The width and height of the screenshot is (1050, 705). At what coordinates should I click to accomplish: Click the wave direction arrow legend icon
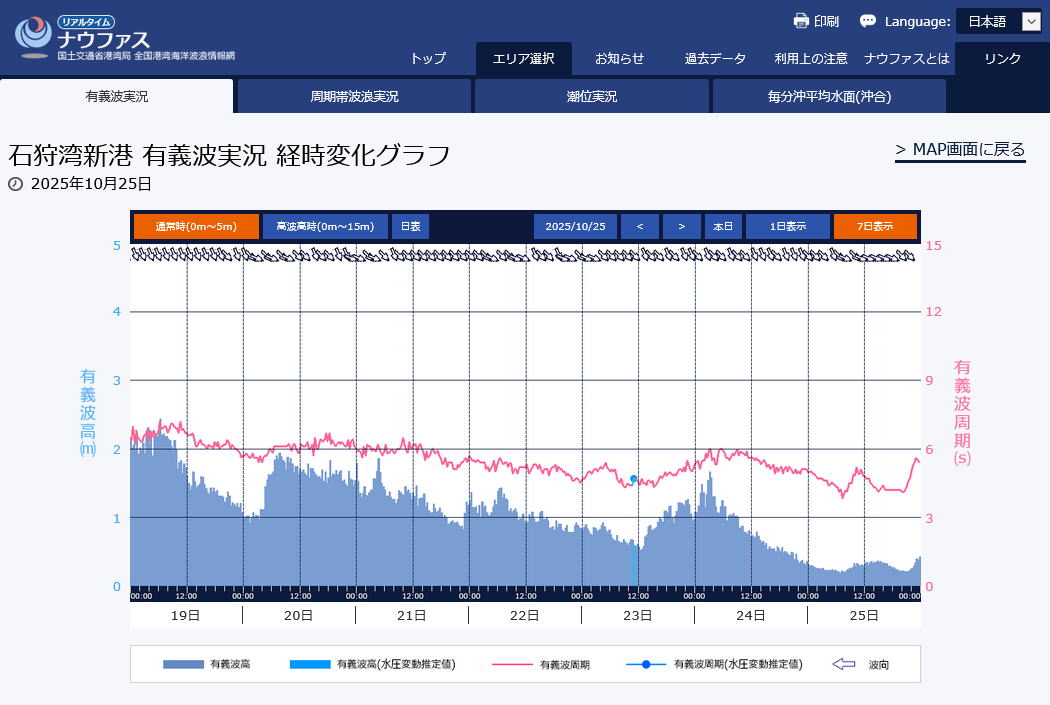[x=845, y=664]
